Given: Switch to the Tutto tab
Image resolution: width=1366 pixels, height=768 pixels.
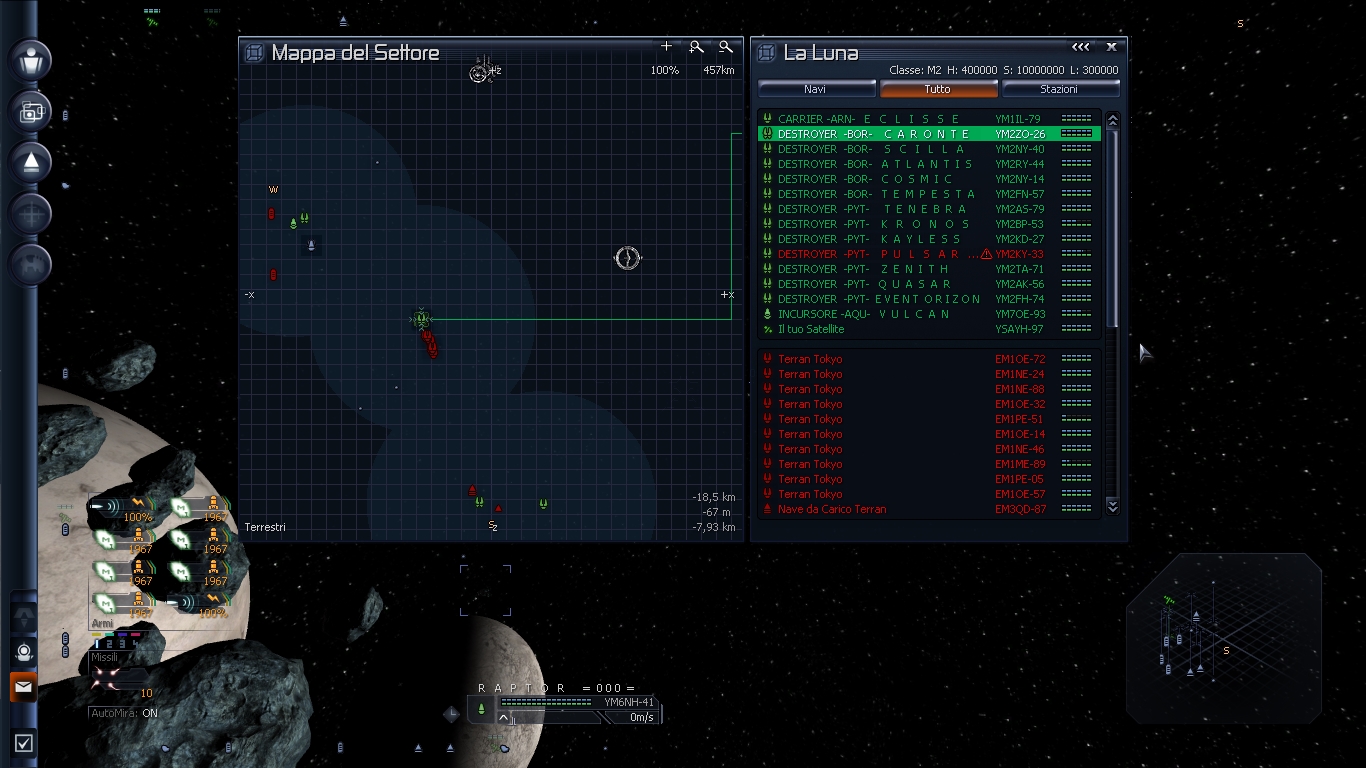Looking at the screenshot, I should 938,89.
